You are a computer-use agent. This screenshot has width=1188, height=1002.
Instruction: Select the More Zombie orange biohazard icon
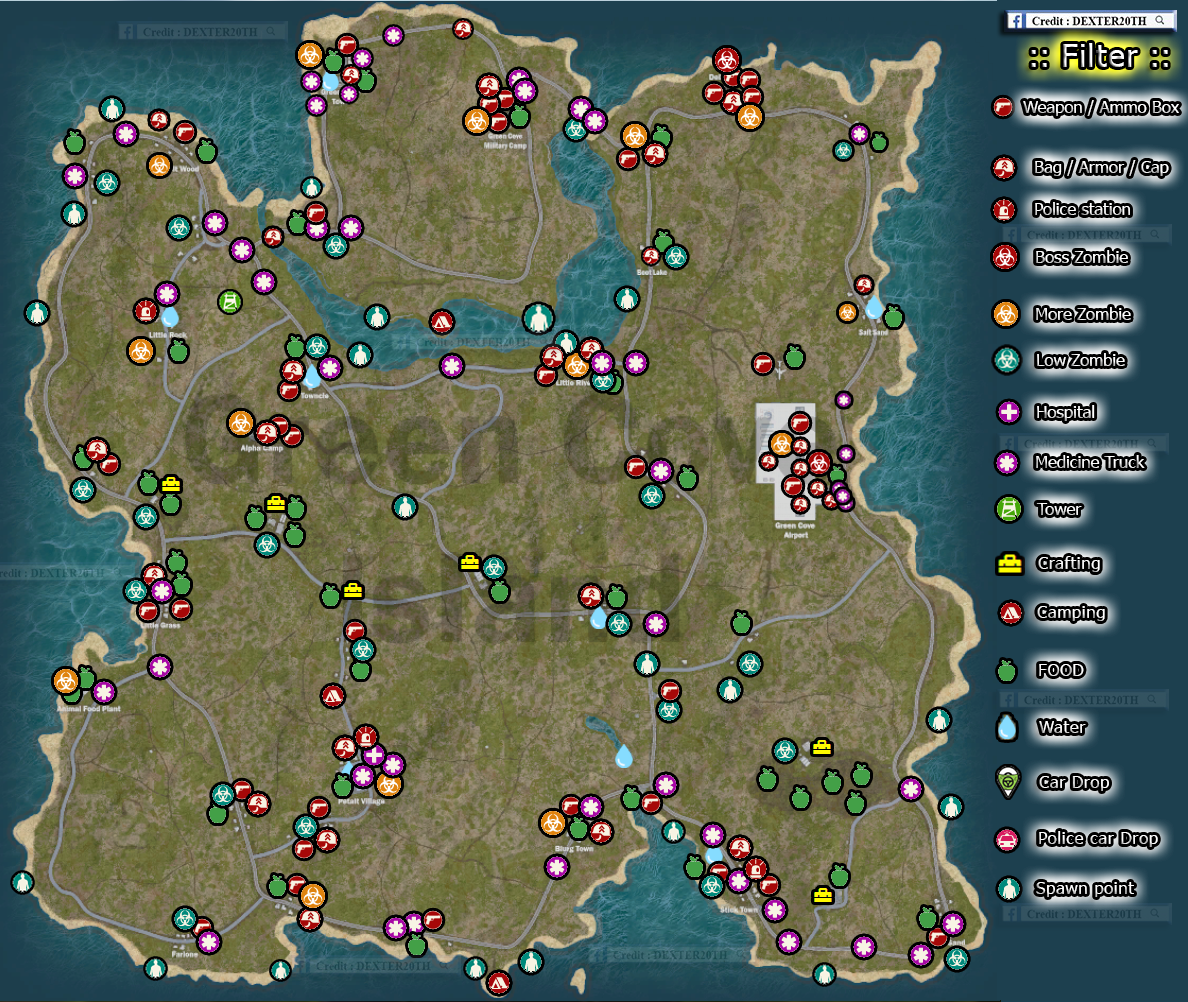(1005, 314)
